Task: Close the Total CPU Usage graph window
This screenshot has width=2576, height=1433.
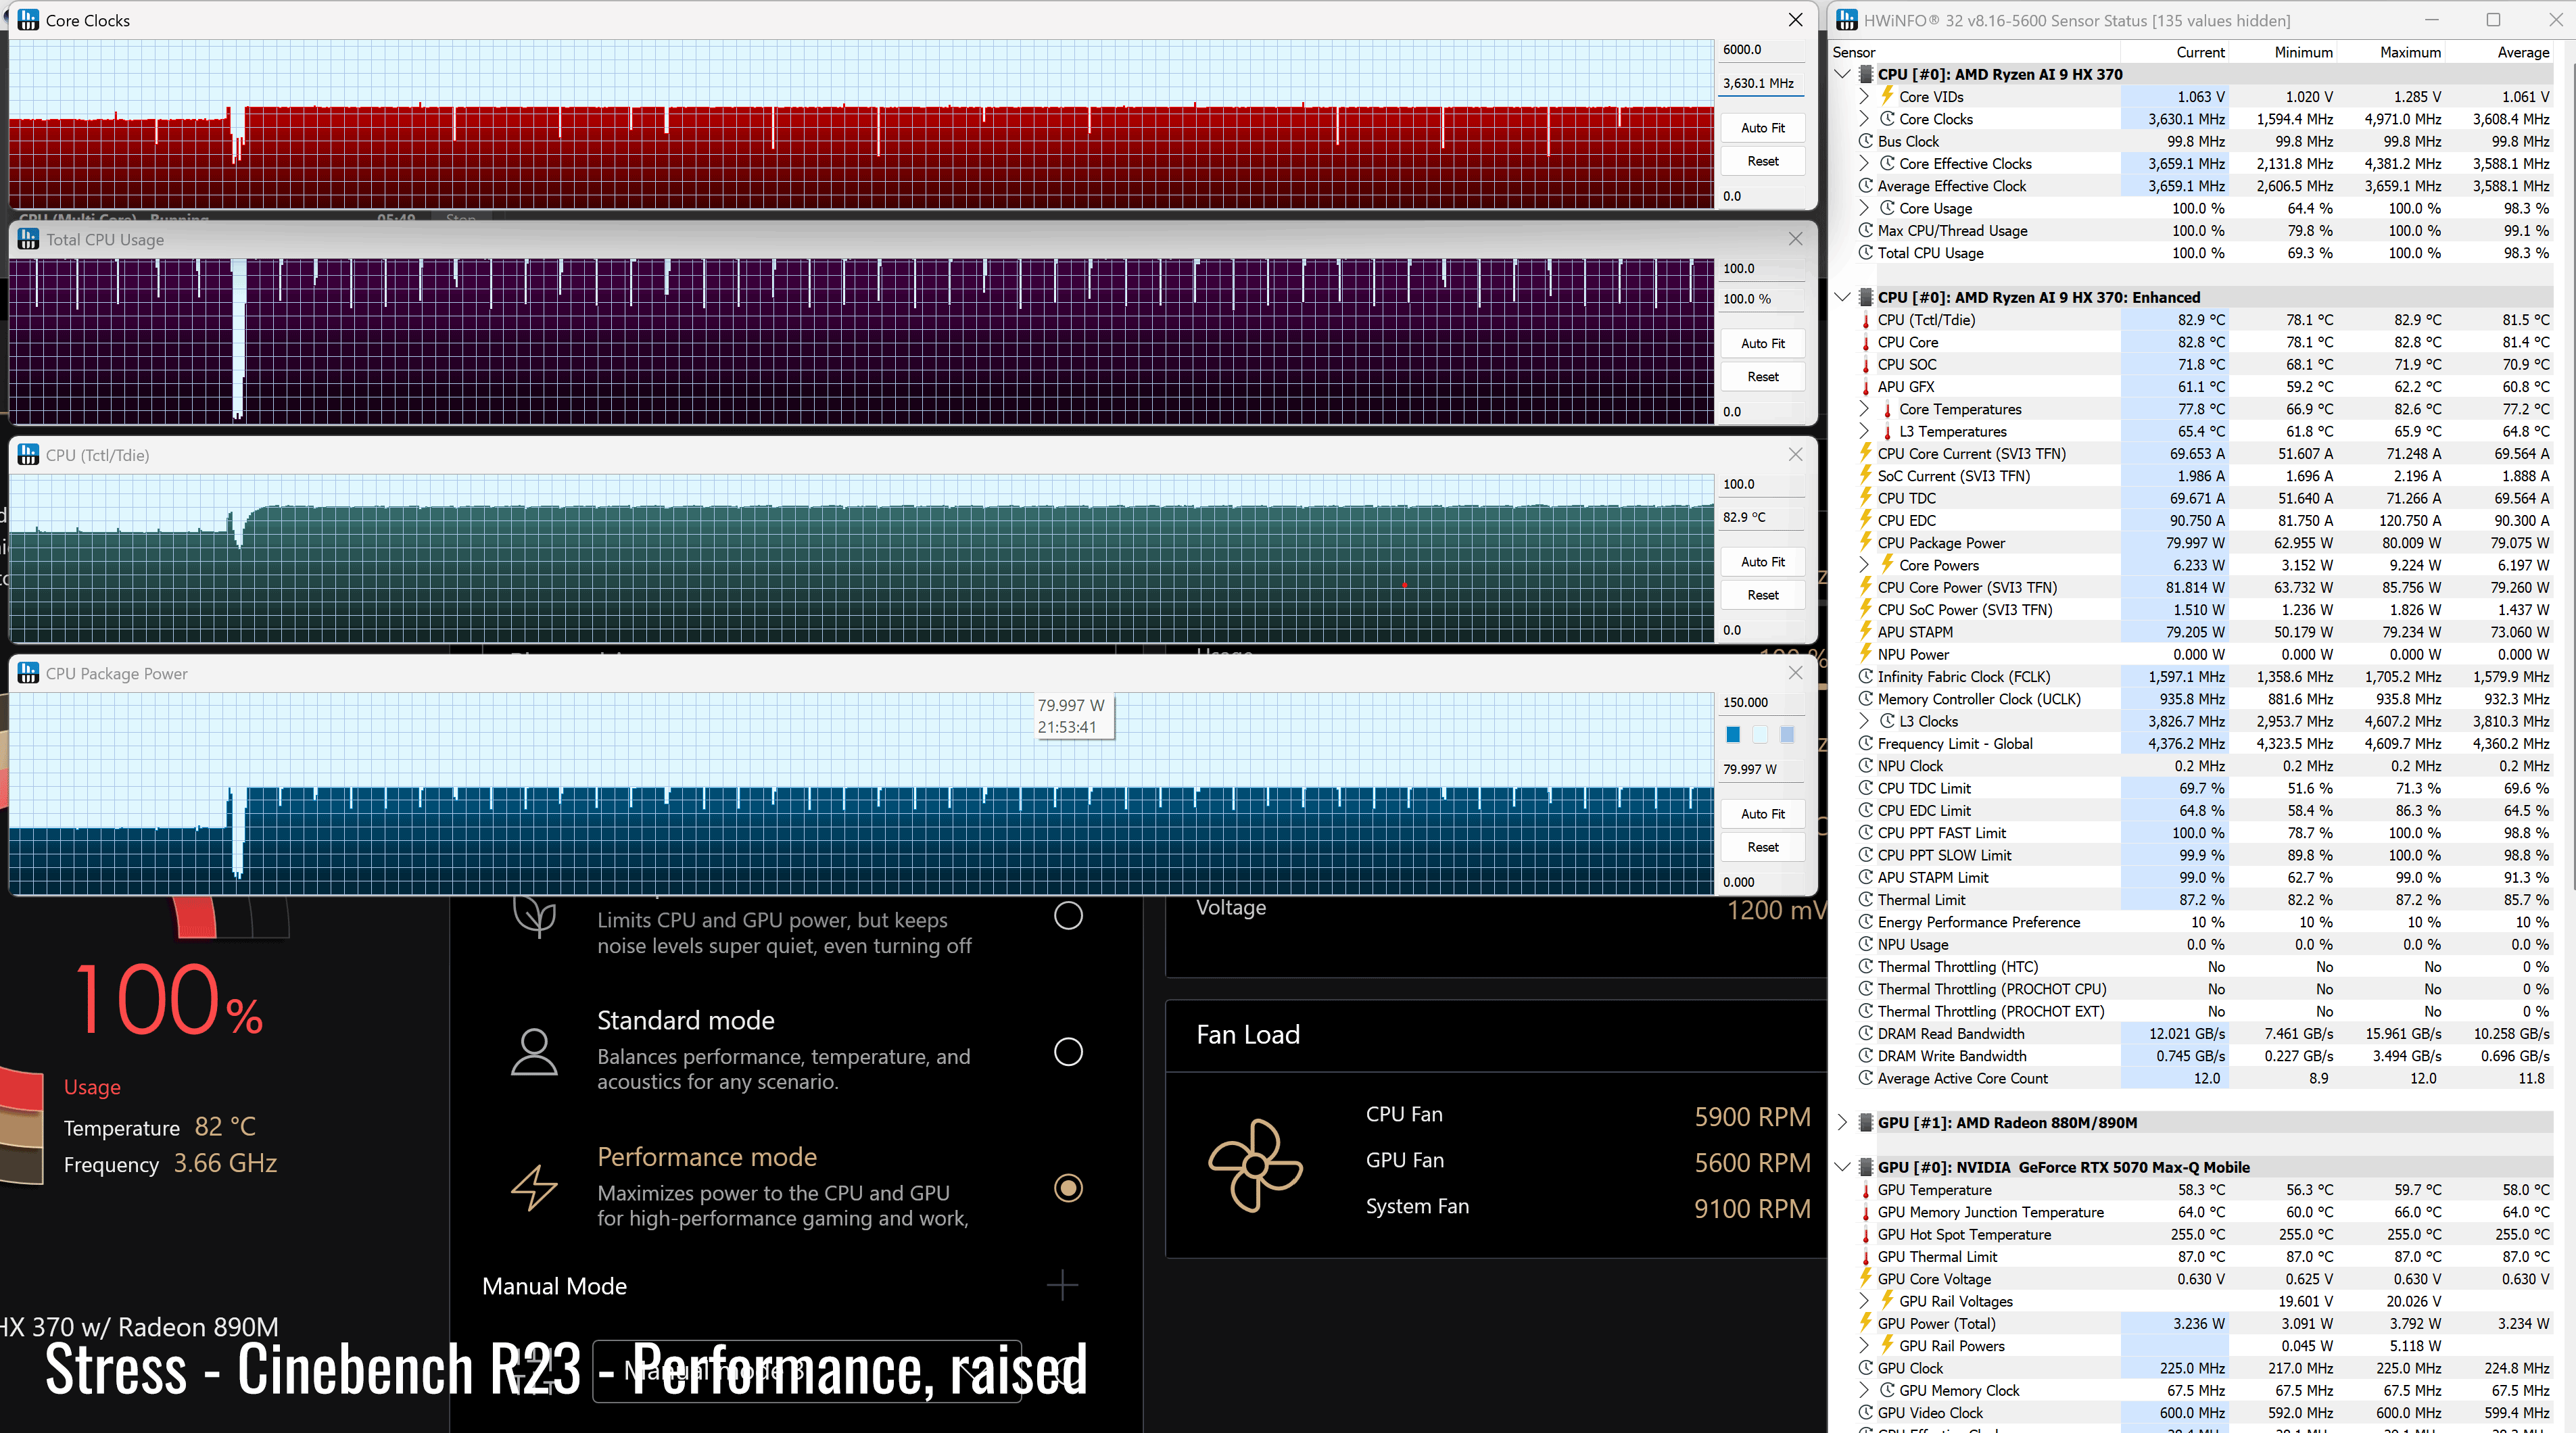Action: pyautogui.click(x=1795, y=239)
